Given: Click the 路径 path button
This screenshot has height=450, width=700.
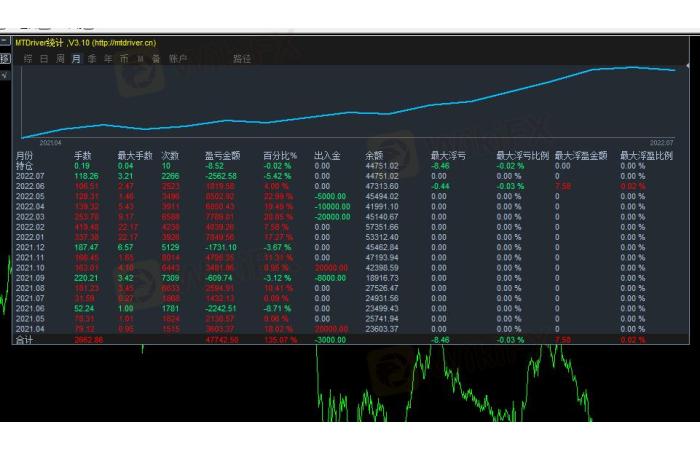Looking at the screenshot, I should (x=242, y=59).
